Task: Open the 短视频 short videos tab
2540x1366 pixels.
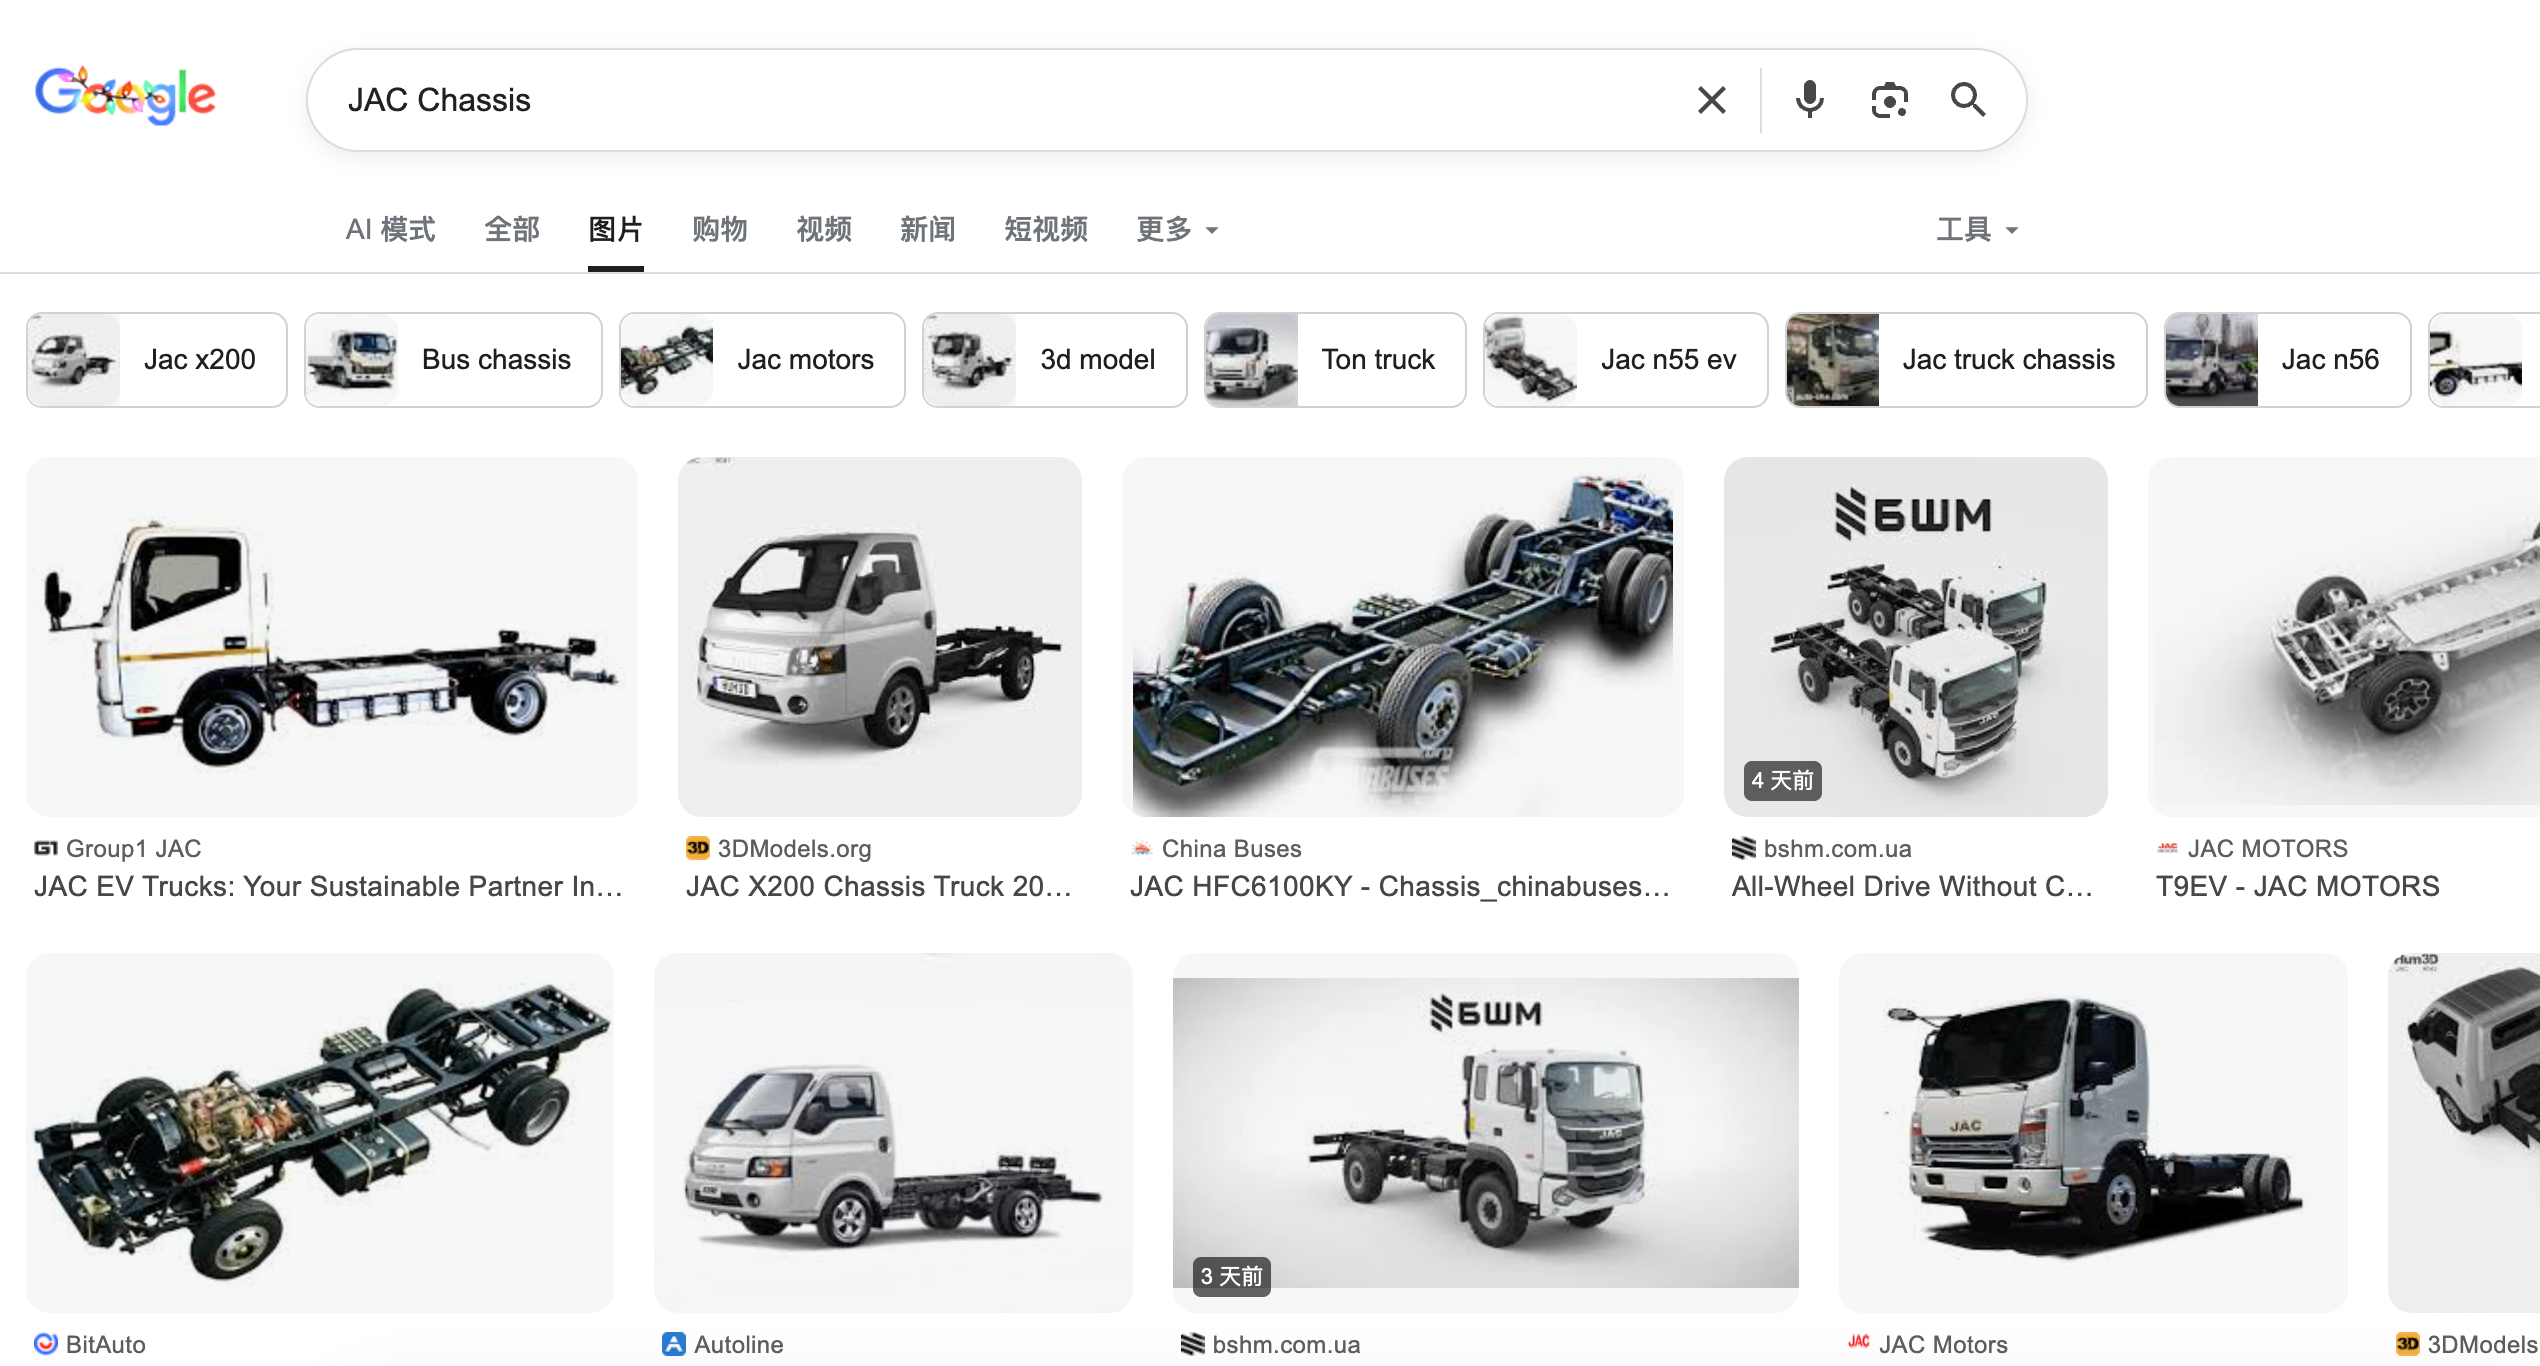Action: tap(1046, 229)
